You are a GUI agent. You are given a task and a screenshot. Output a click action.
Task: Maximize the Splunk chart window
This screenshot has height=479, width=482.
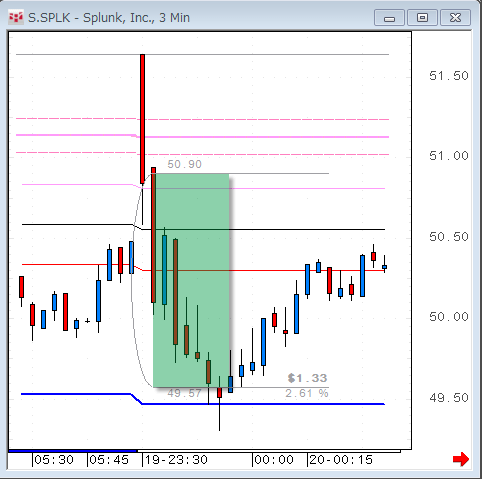coord(422,17)
